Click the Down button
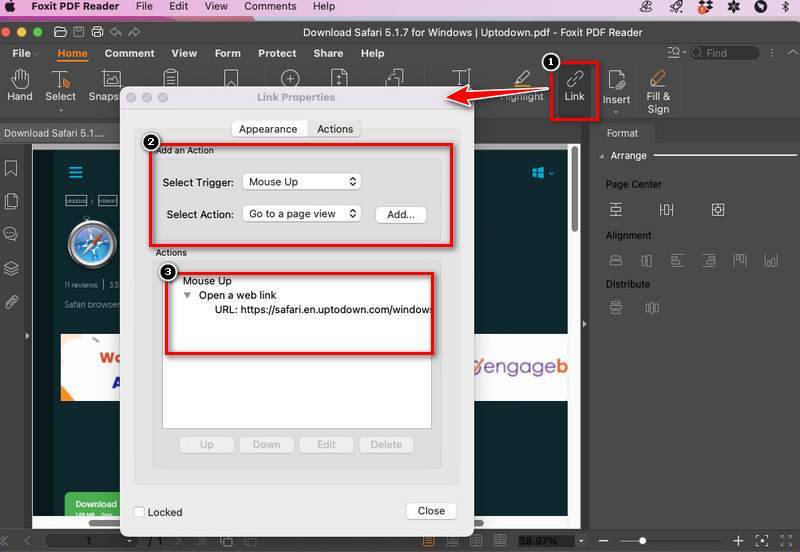This screenshot has height=552, width=800. tap(266, 444)
